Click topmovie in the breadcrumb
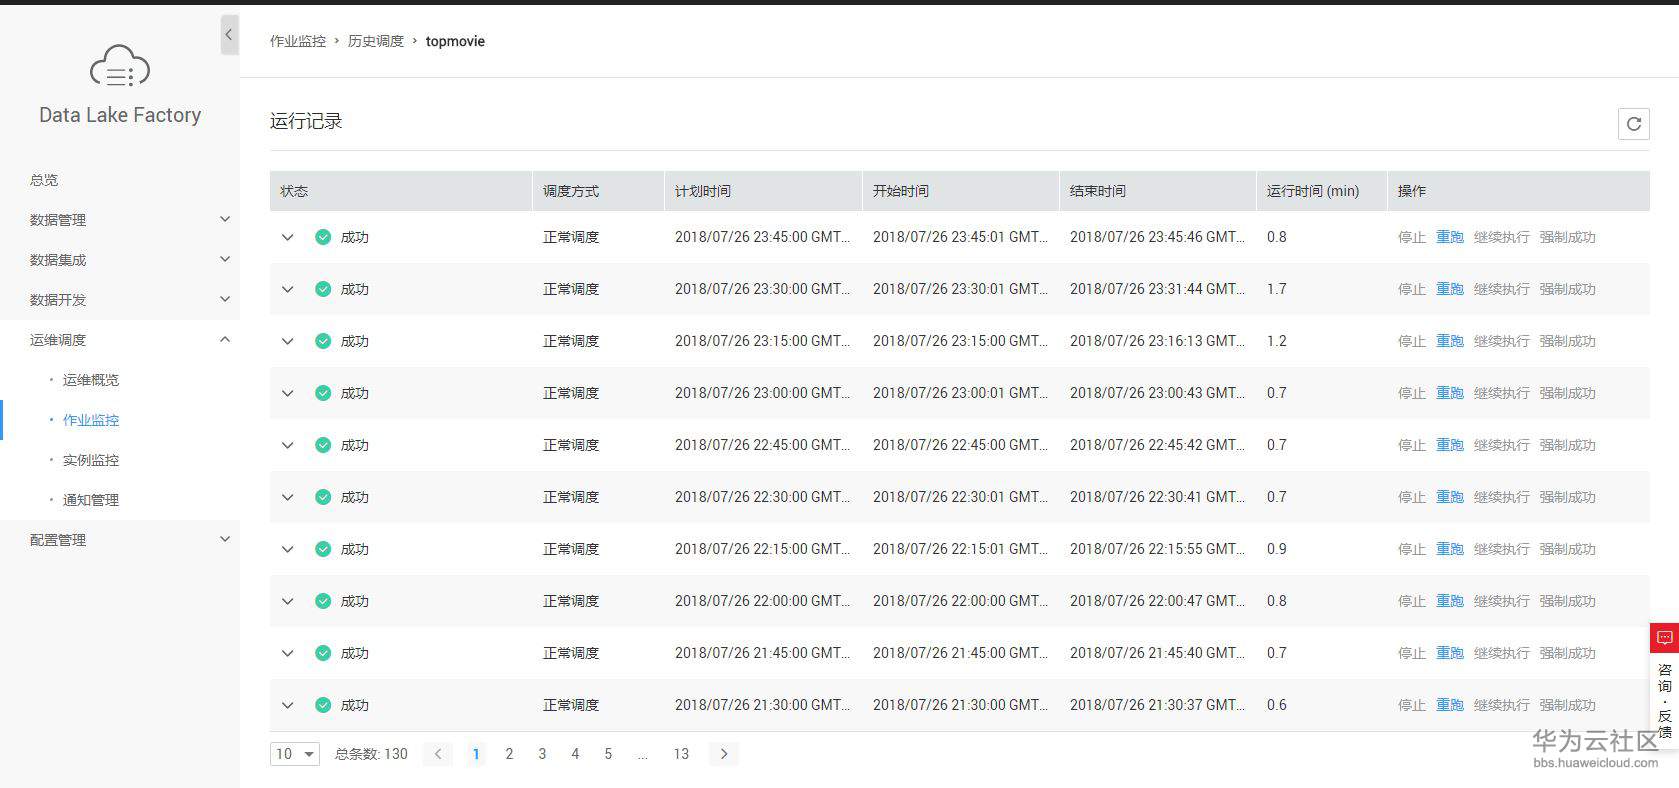This screenshot has height=788, width=1679. [x=455, y=41]
